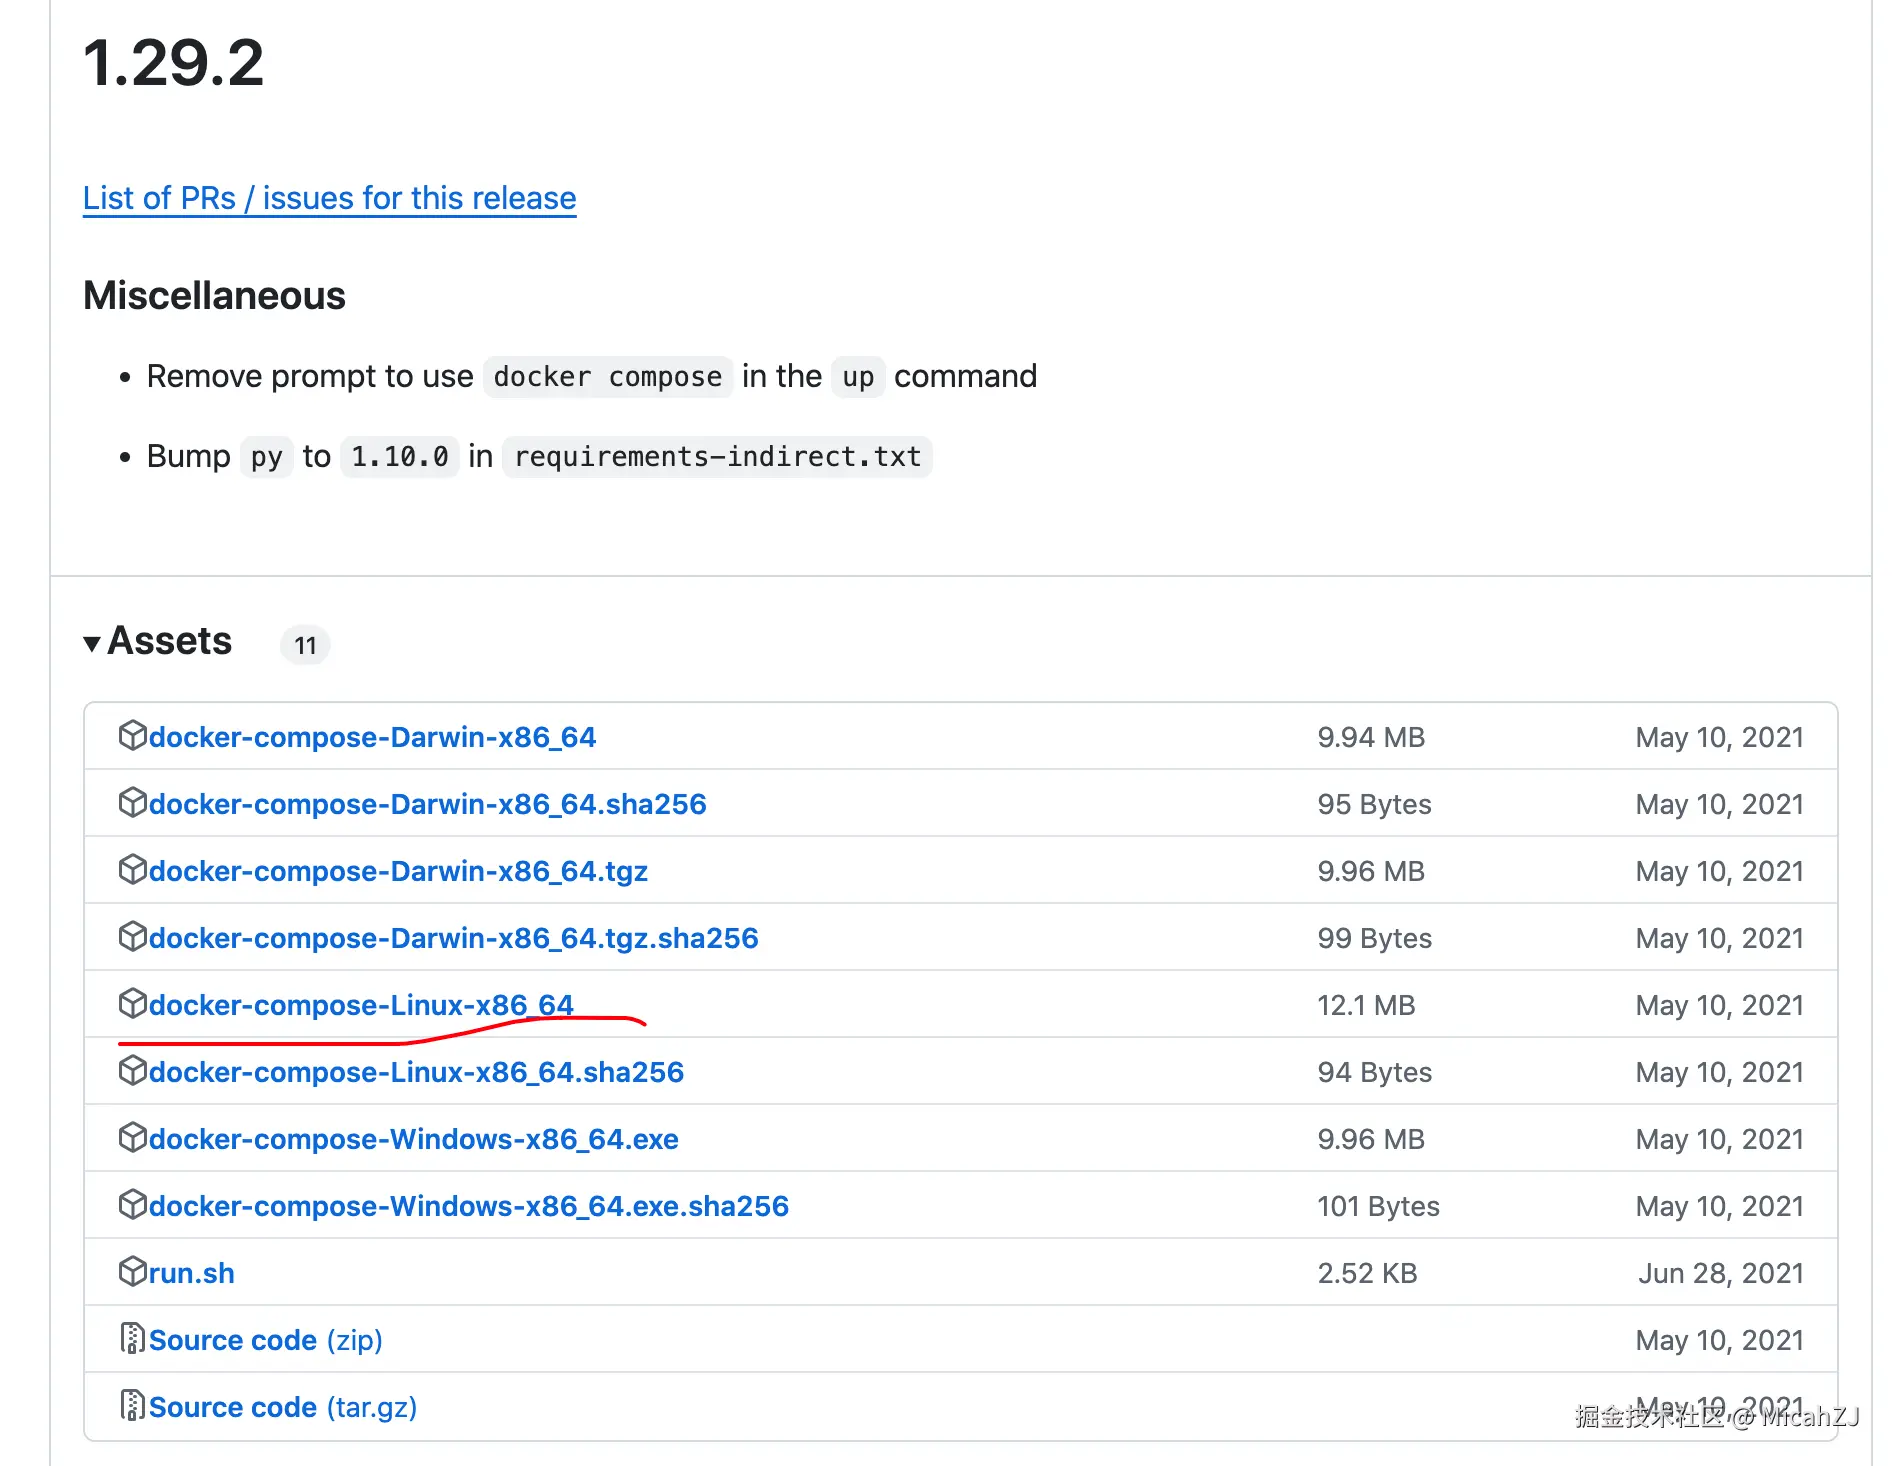Download Source code (zip) archive

(265, 1340)
